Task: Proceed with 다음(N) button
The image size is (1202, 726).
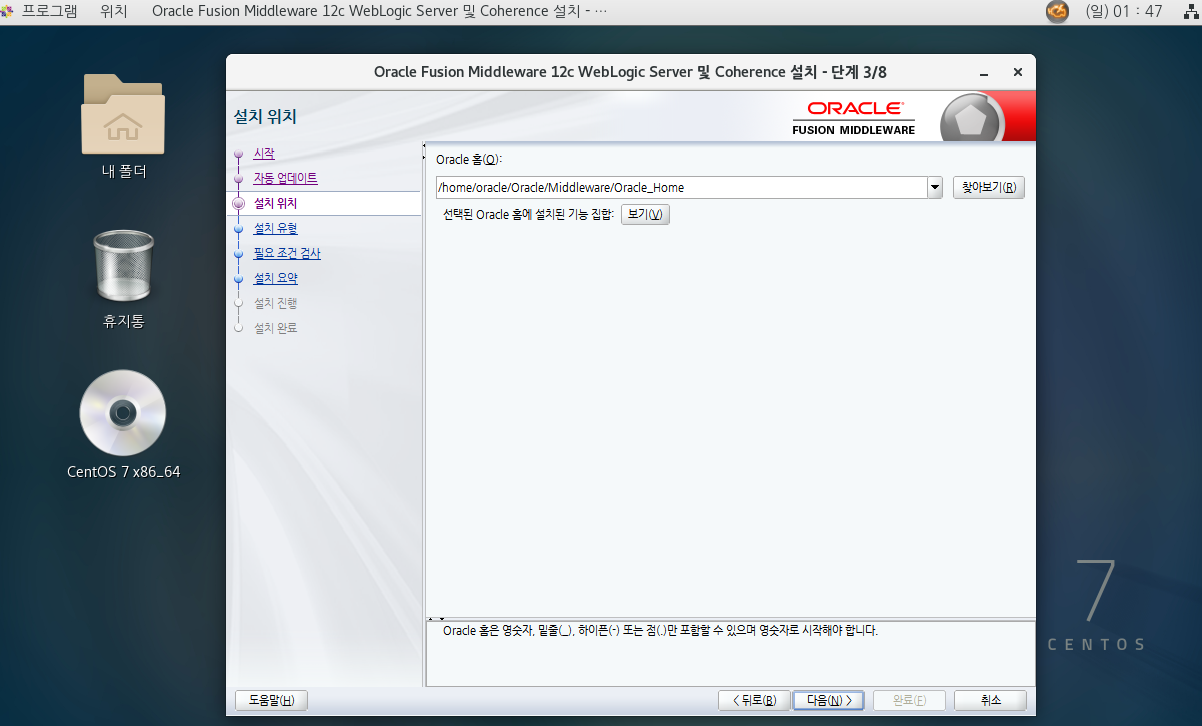Action: [x=829, y=700]
